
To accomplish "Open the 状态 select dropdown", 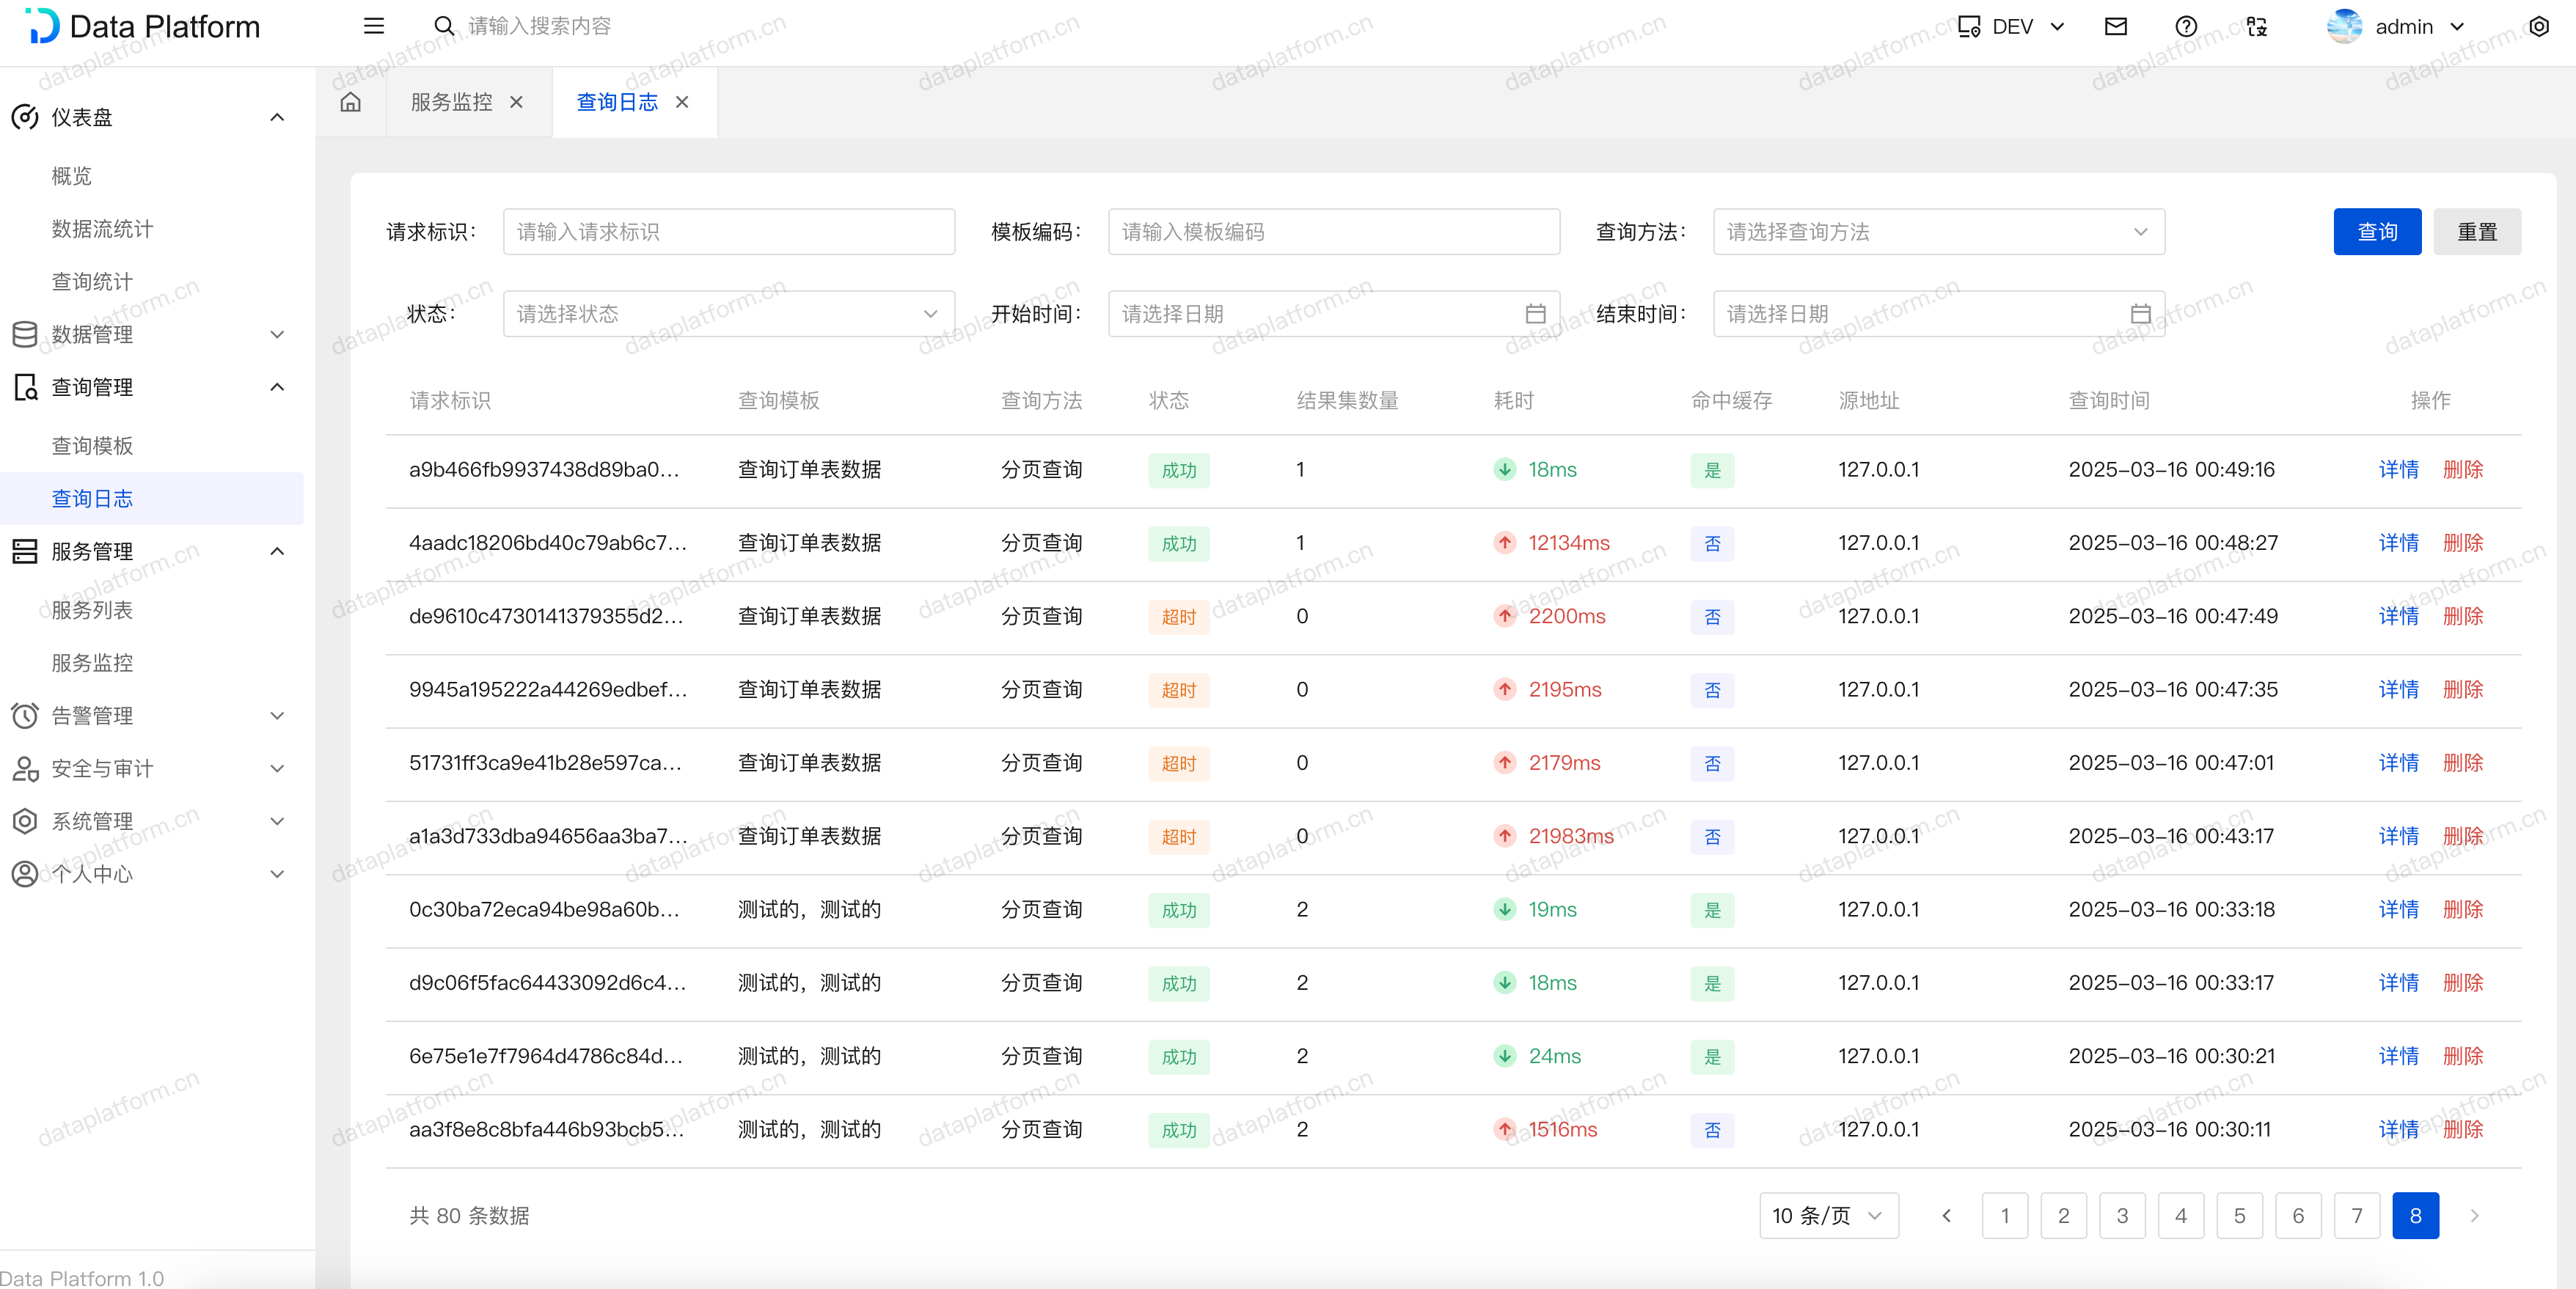I will [728, 314].
